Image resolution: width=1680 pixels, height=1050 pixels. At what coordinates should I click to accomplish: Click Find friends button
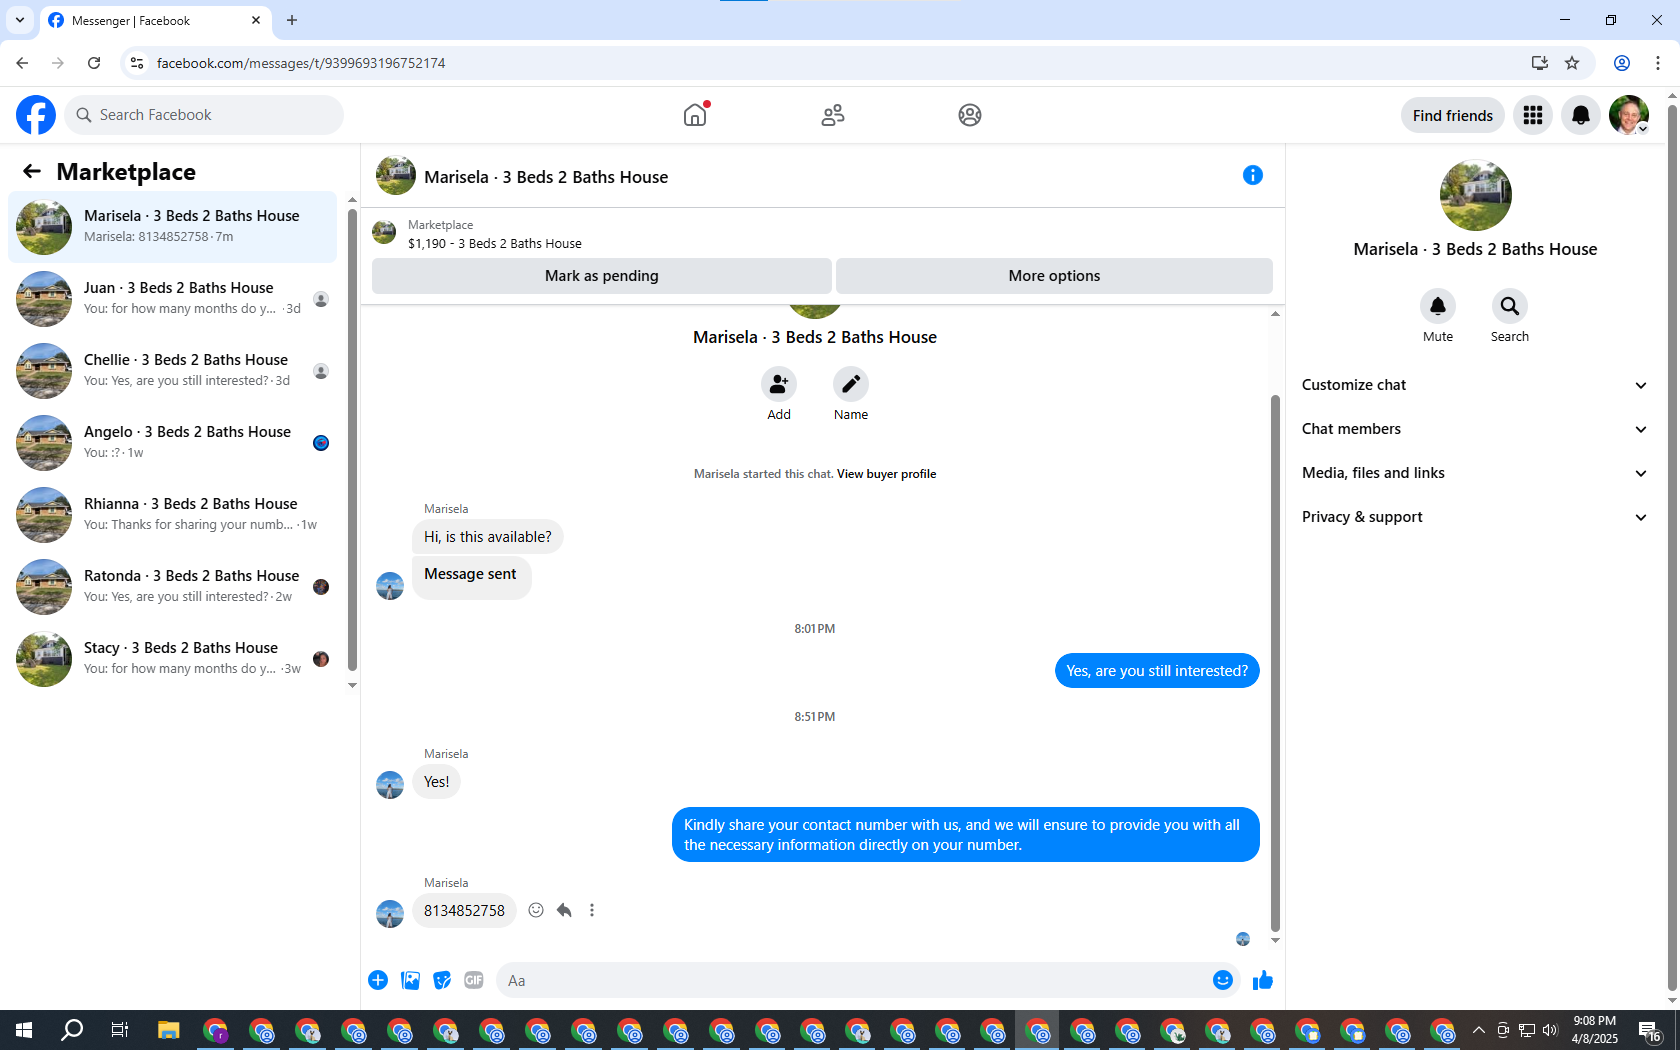click(1453, 115)
